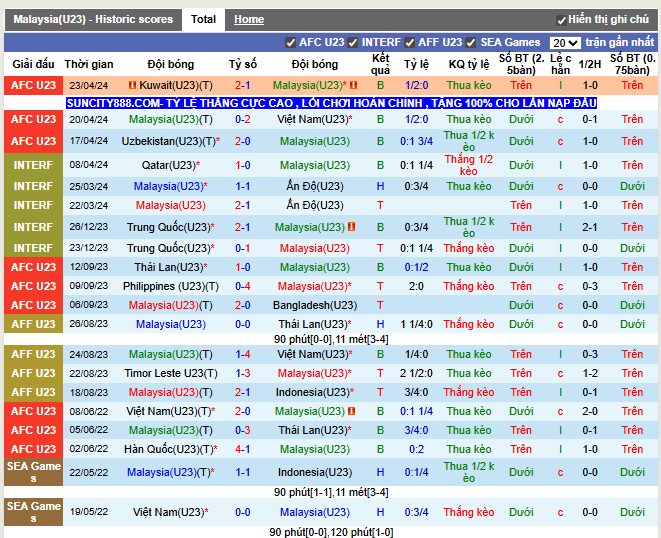Screen dimensions: 661x538
Task: Click the 1/2H column header
Action: pyautogui.click(x=589, y=65)
